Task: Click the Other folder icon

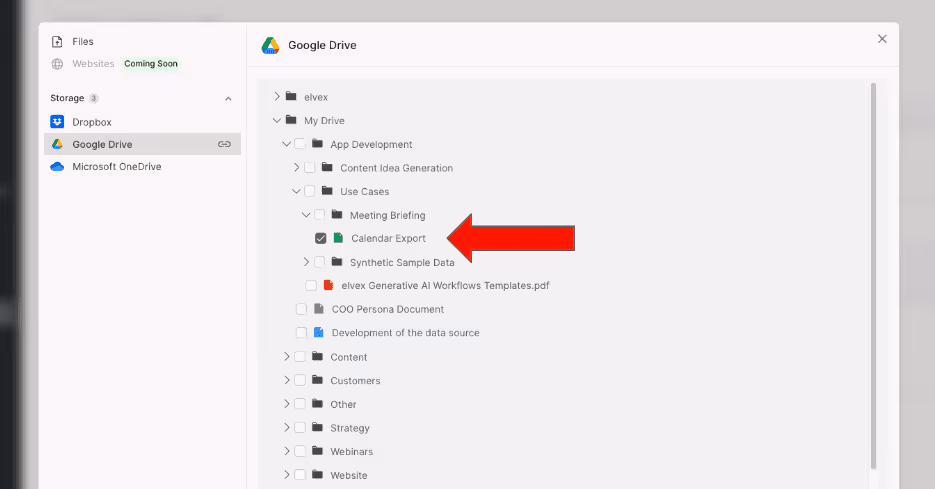Action: 317,403
